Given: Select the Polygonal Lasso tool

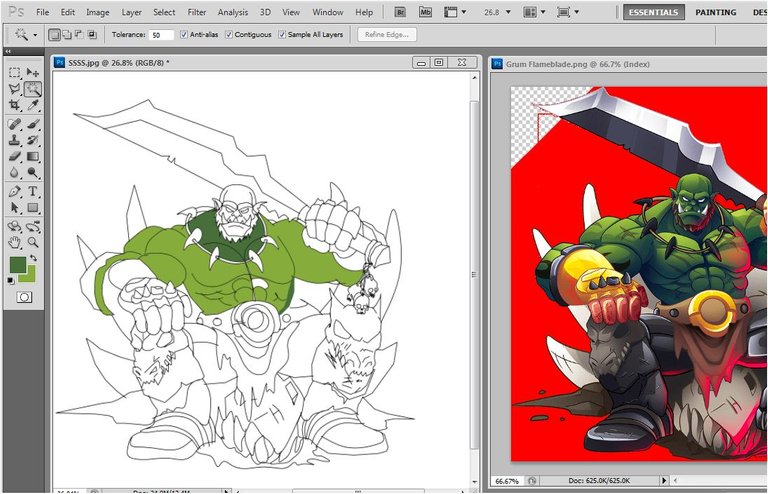Looking at the screenshot, I should (x=15, y=89).
